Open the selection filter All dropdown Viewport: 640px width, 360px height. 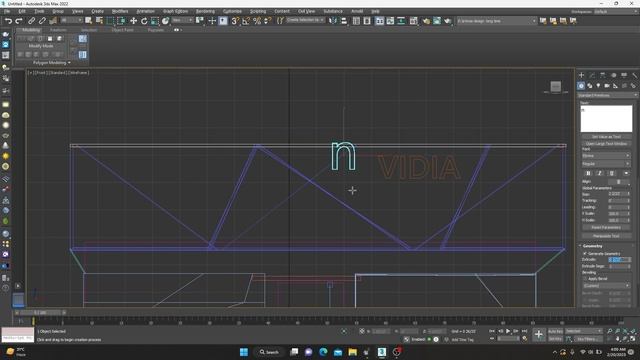(71, 20)
